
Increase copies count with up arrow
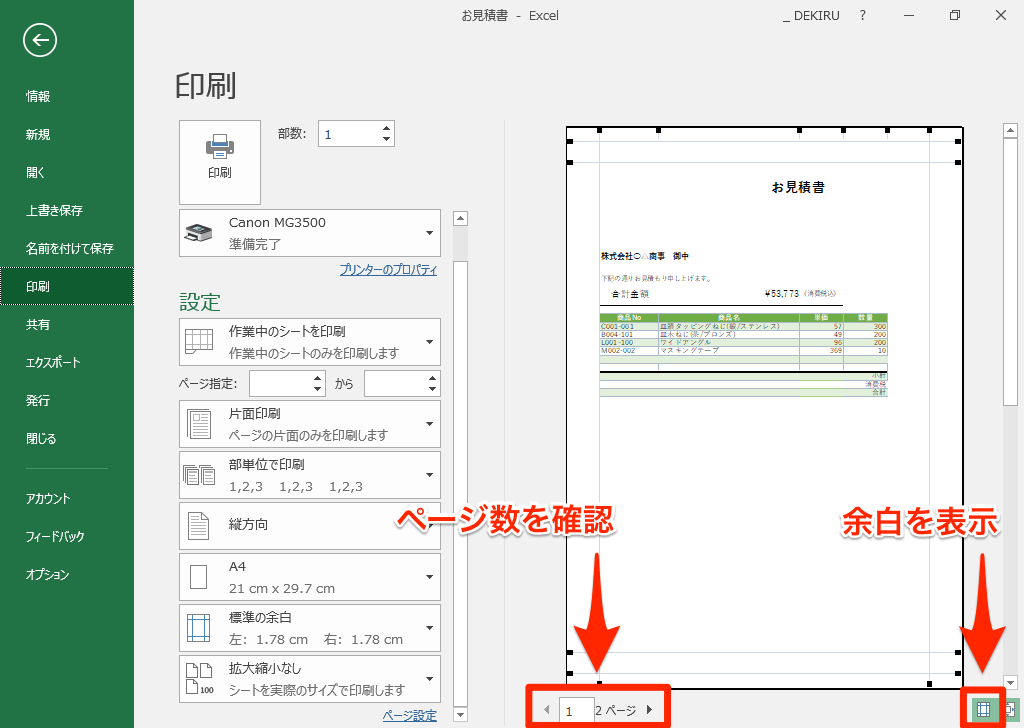point(387,128)
